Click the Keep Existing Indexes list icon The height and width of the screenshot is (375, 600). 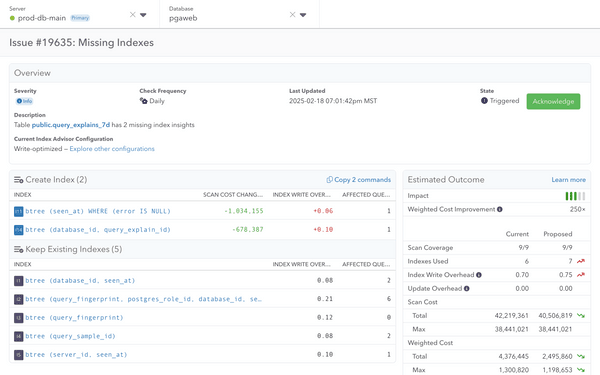[x=19, y=249]
